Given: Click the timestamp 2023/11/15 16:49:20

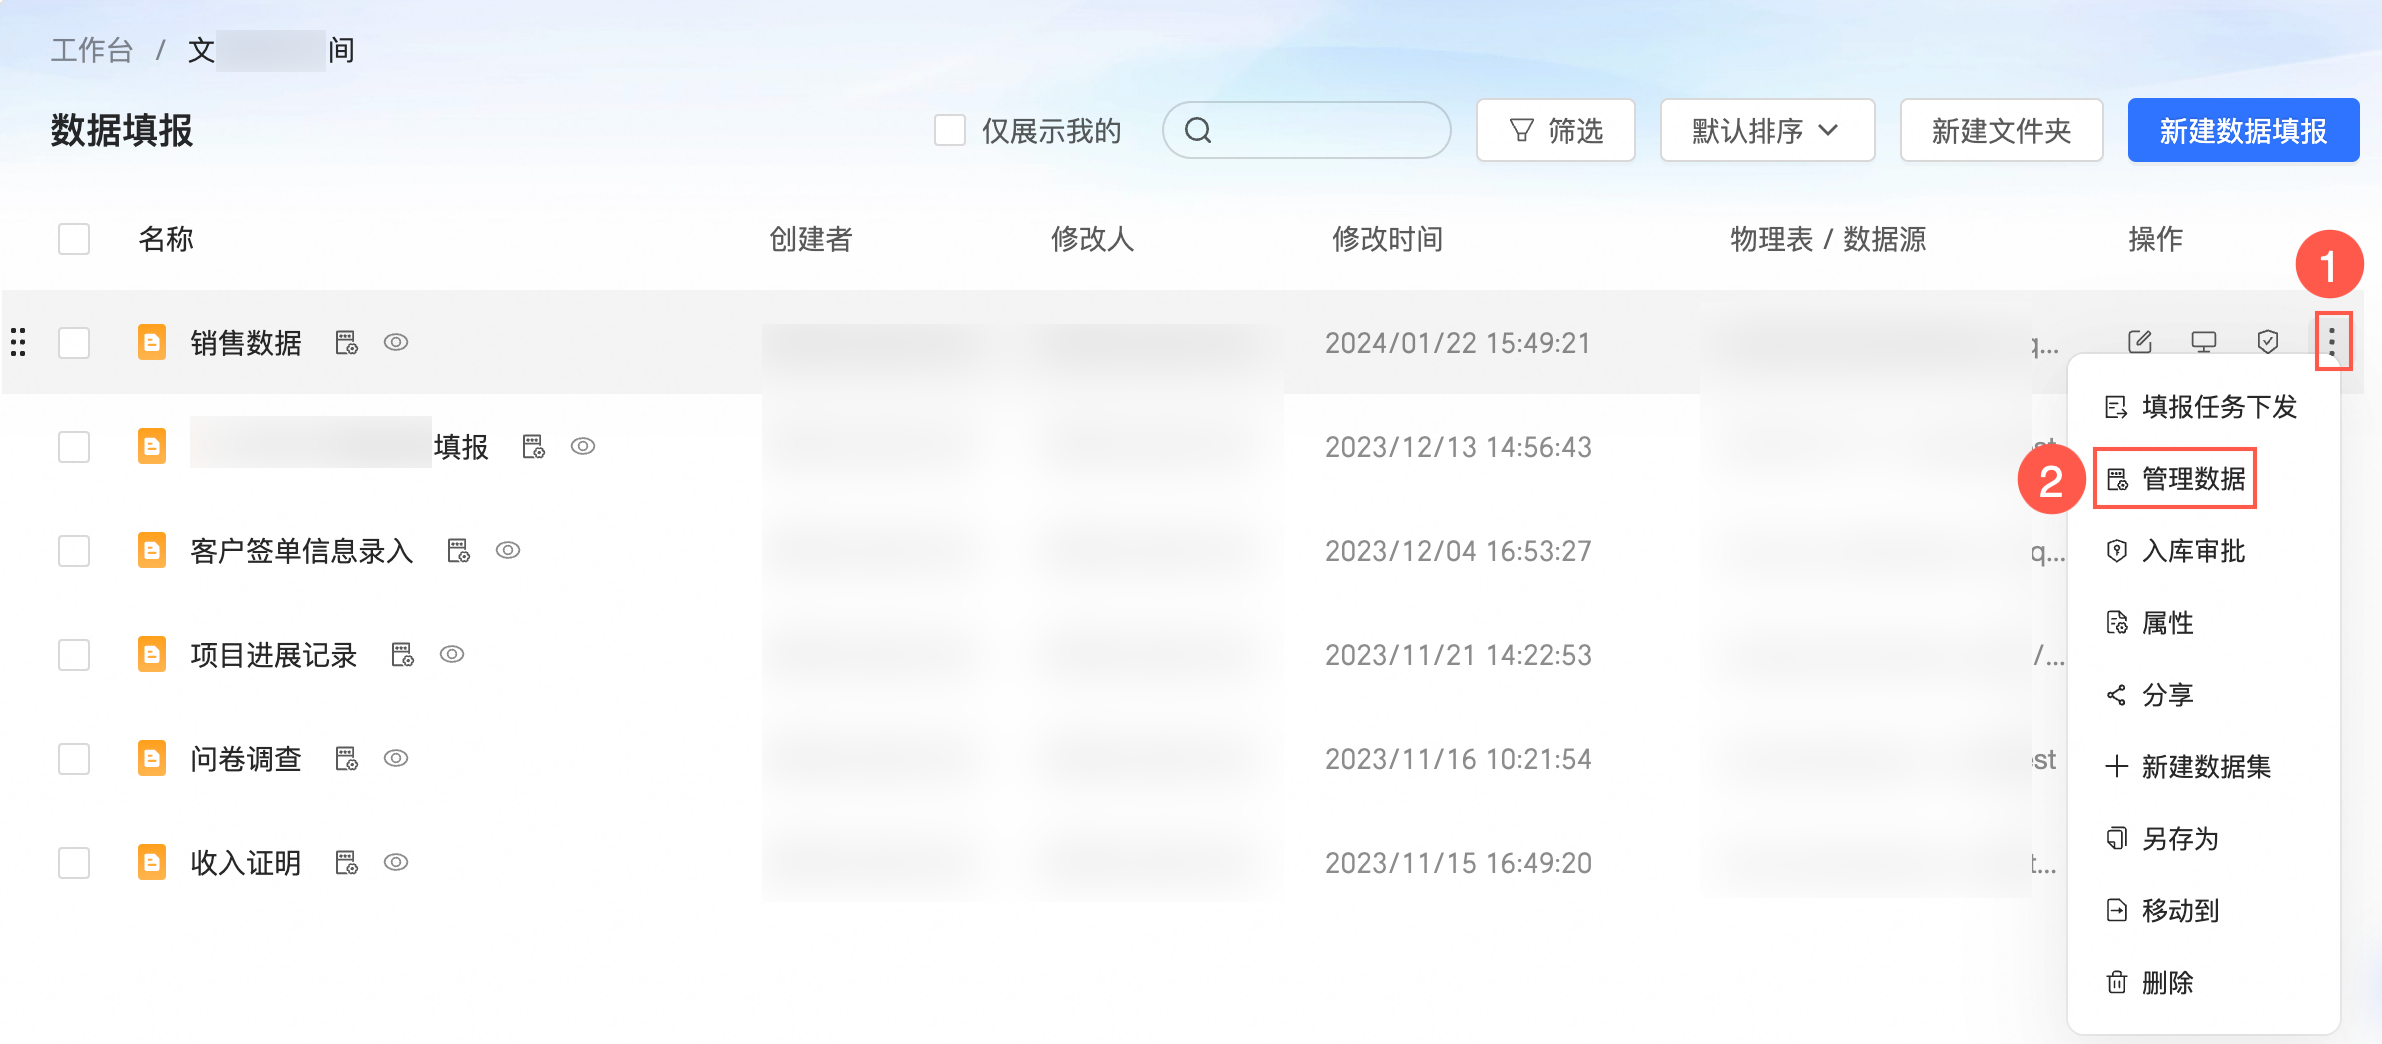Looking at the screenshot, I should click(1458, 863).
